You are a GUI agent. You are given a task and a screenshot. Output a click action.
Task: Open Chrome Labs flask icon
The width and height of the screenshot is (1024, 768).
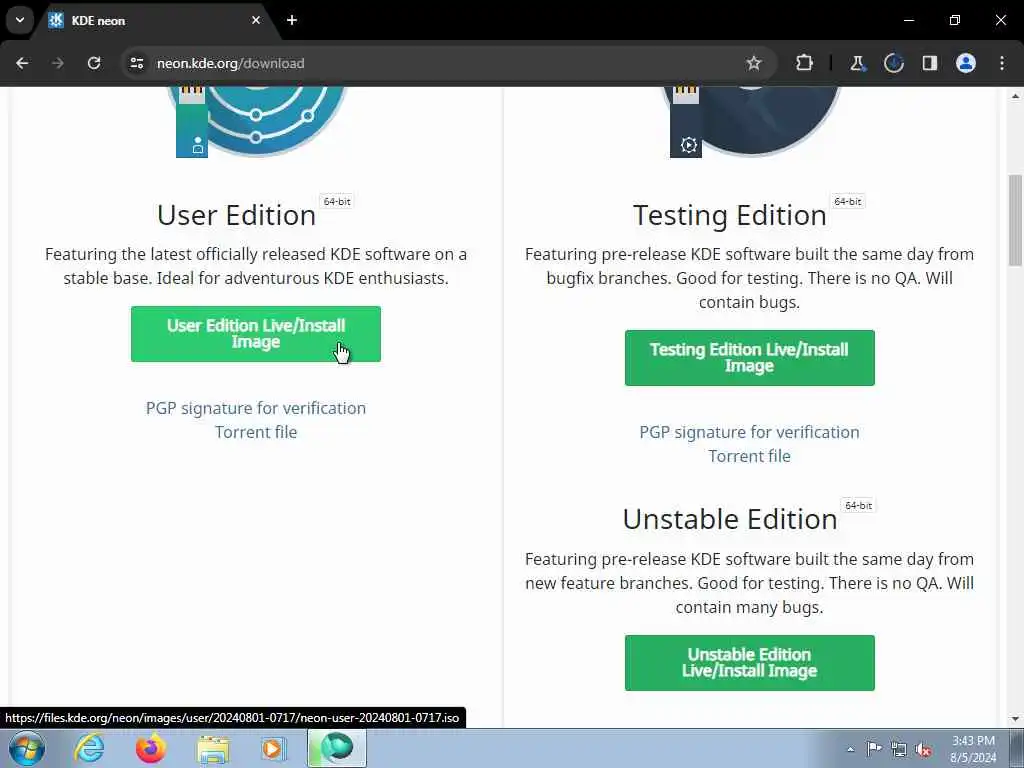[x=857, y=63]
